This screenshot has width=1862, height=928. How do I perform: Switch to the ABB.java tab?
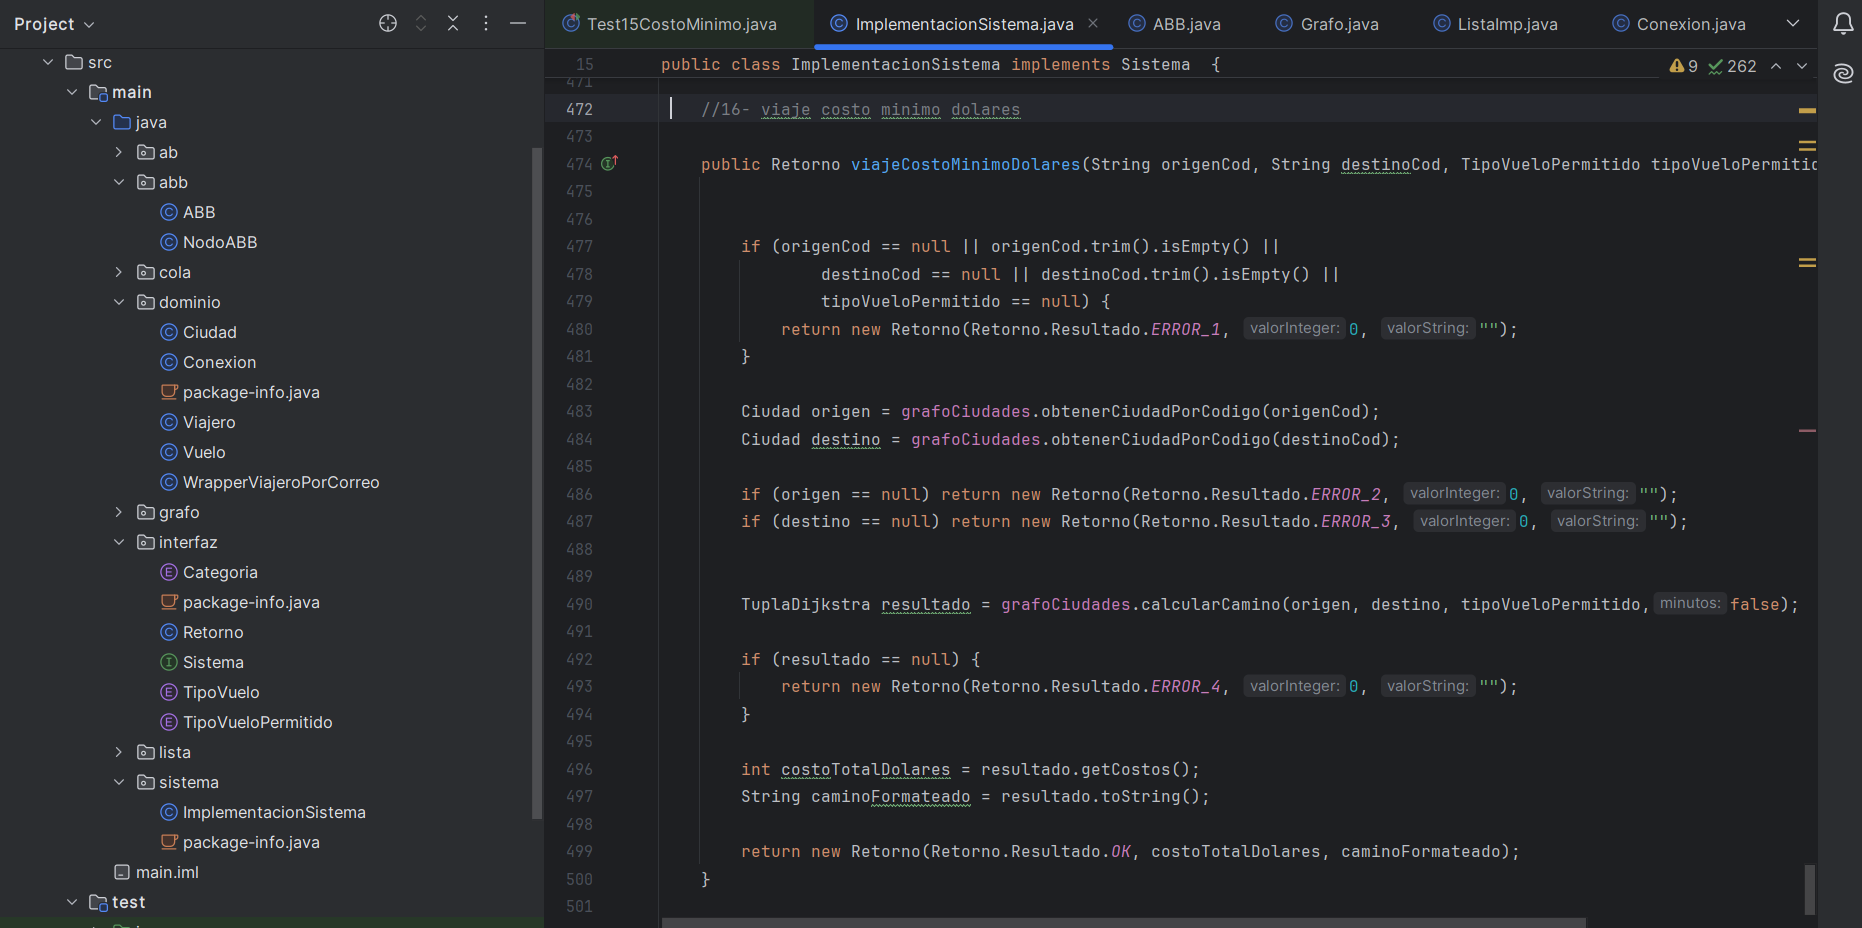(x=1175, y=24)
